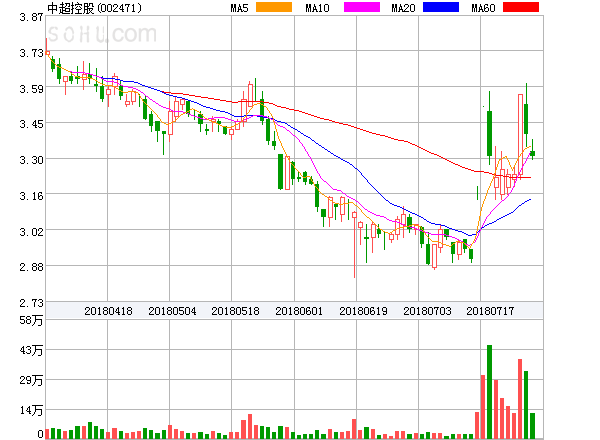600x440 pixels.
Task: Select the 20180601 date marker
Action: coord(299,311)
